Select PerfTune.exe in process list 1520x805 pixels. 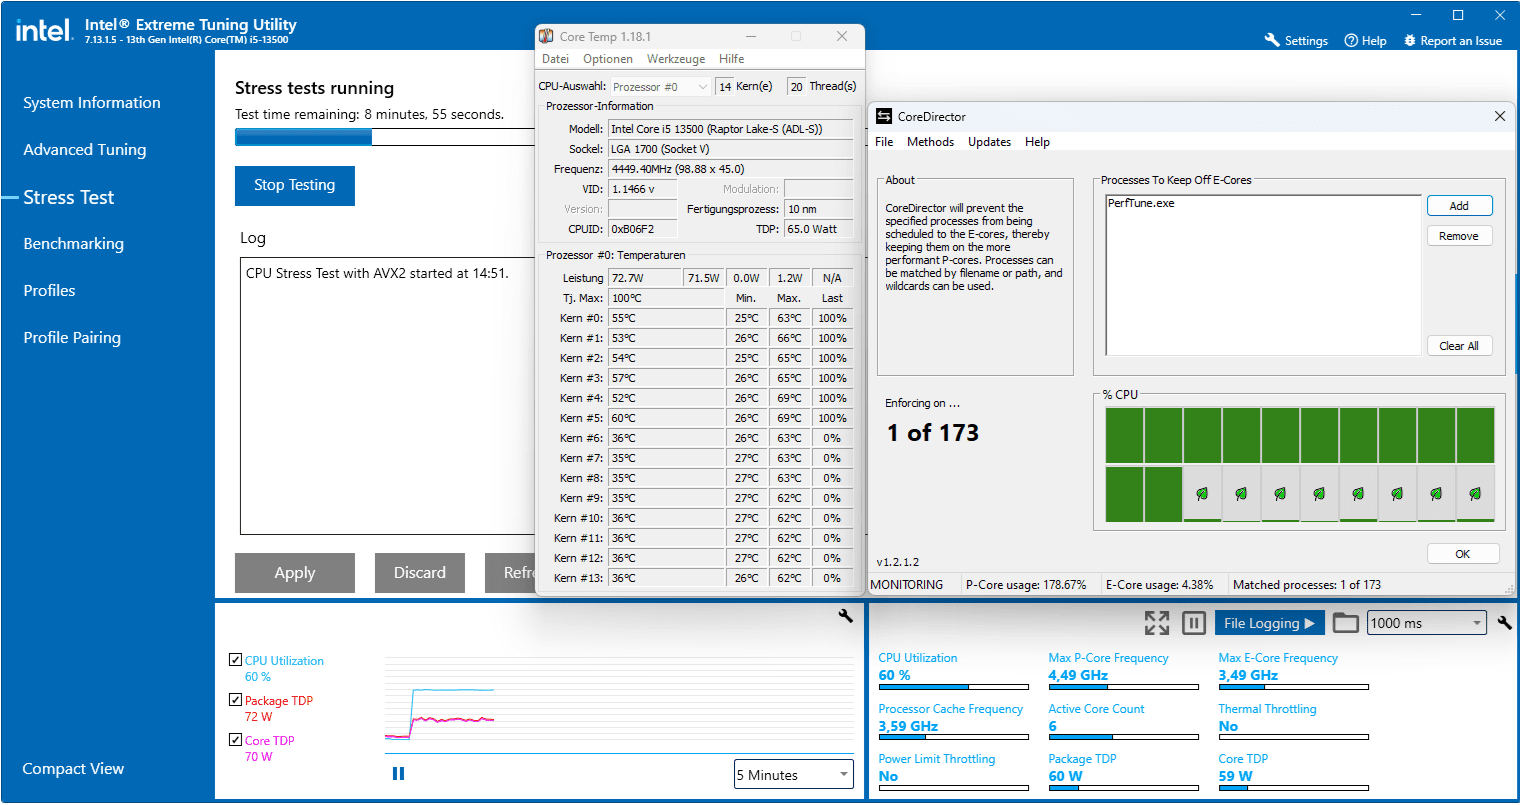click(1141, 203)
